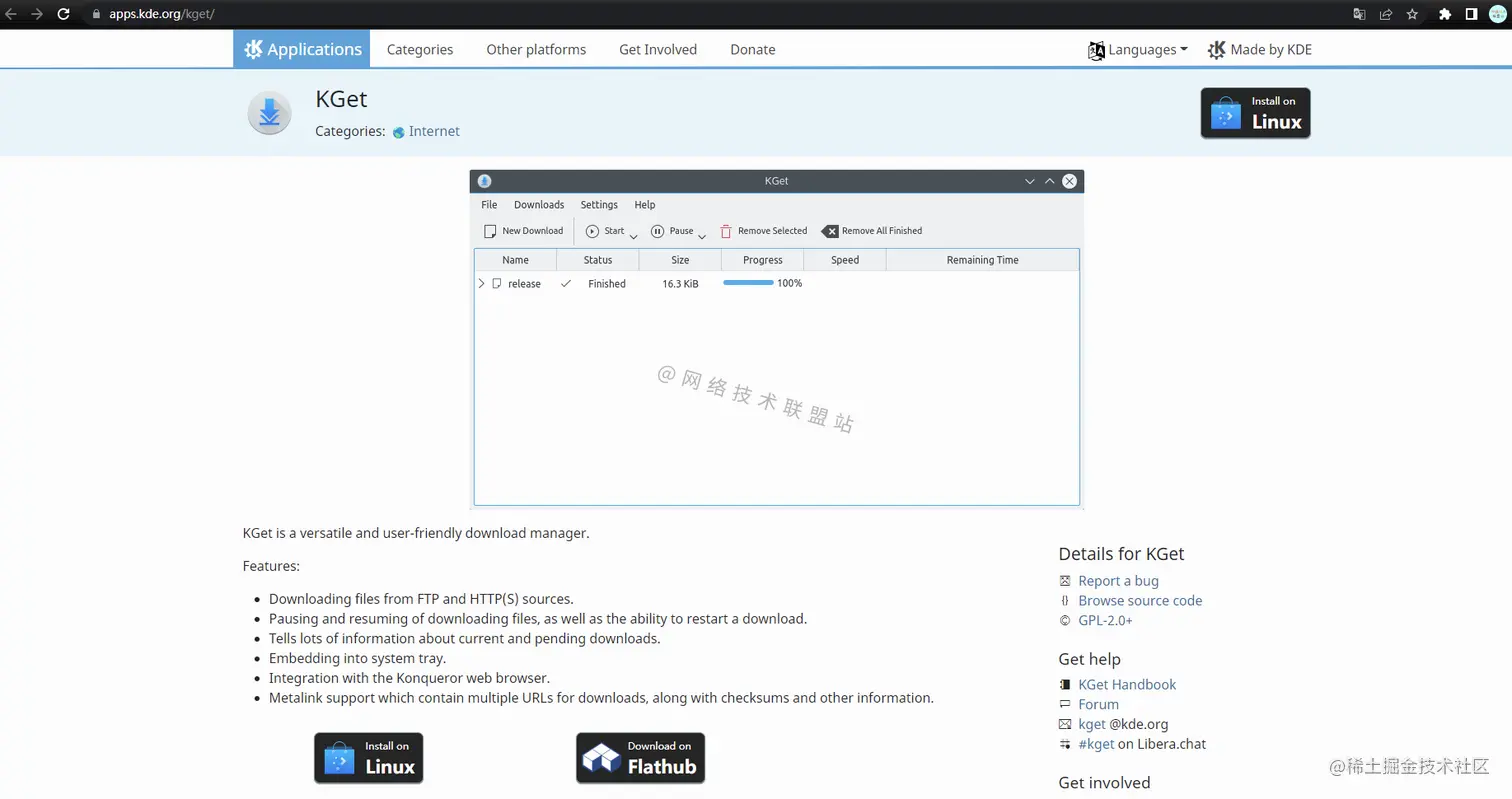This screenshot has height=799, width=1512.
Task: Click New Download in the KGet screenshot
Action: (523, 231)
